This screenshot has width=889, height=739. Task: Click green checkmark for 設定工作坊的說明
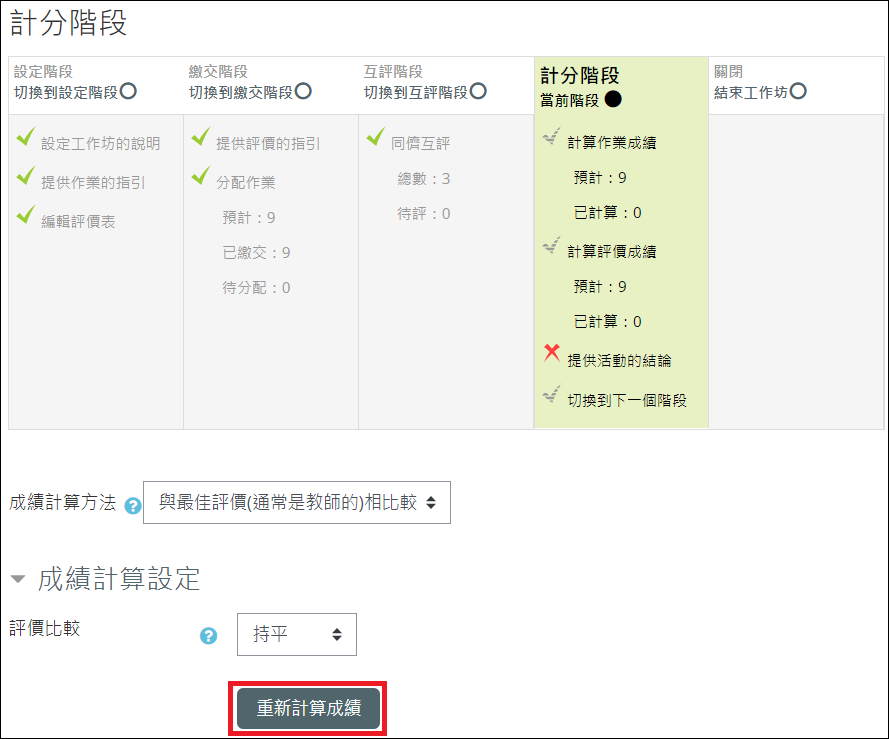(x=26, y=137)
